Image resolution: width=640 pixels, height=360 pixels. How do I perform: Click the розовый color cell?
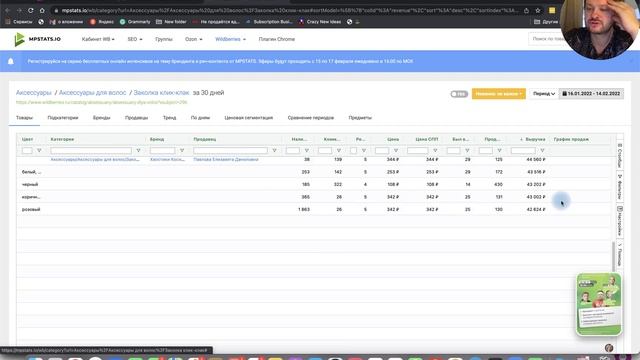[x=31, y=209]
